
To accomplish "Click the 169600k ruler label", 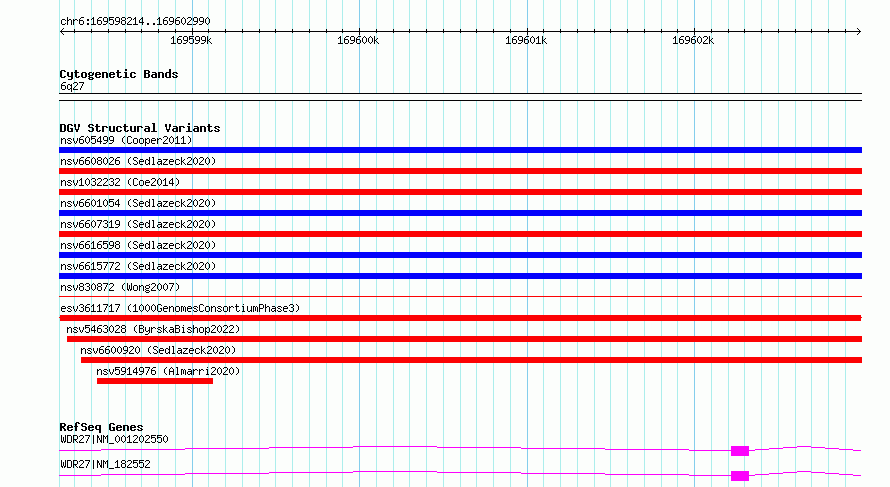I will 358,40.
